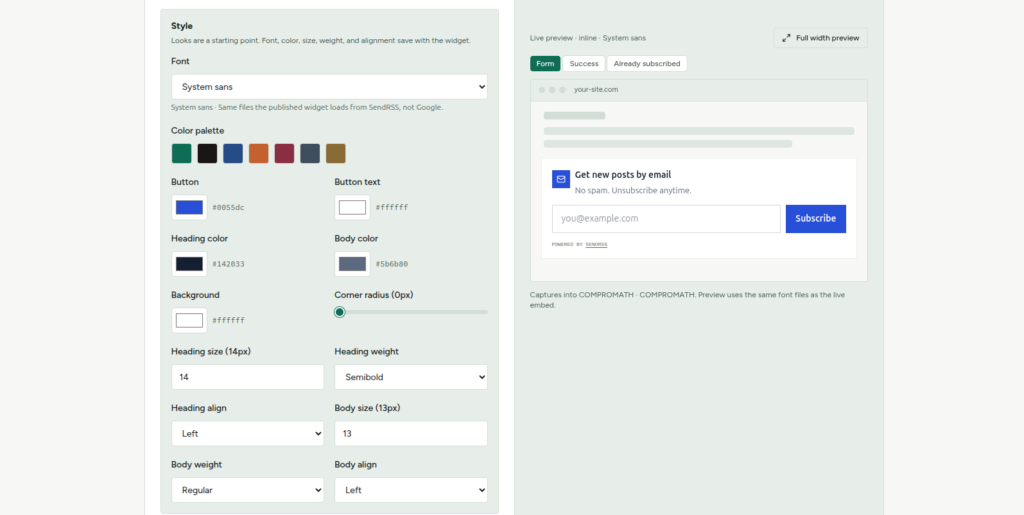Click the 'Live preview · inline · System sans' text
Screen dimensions: 1024x515
coord(588,38)
